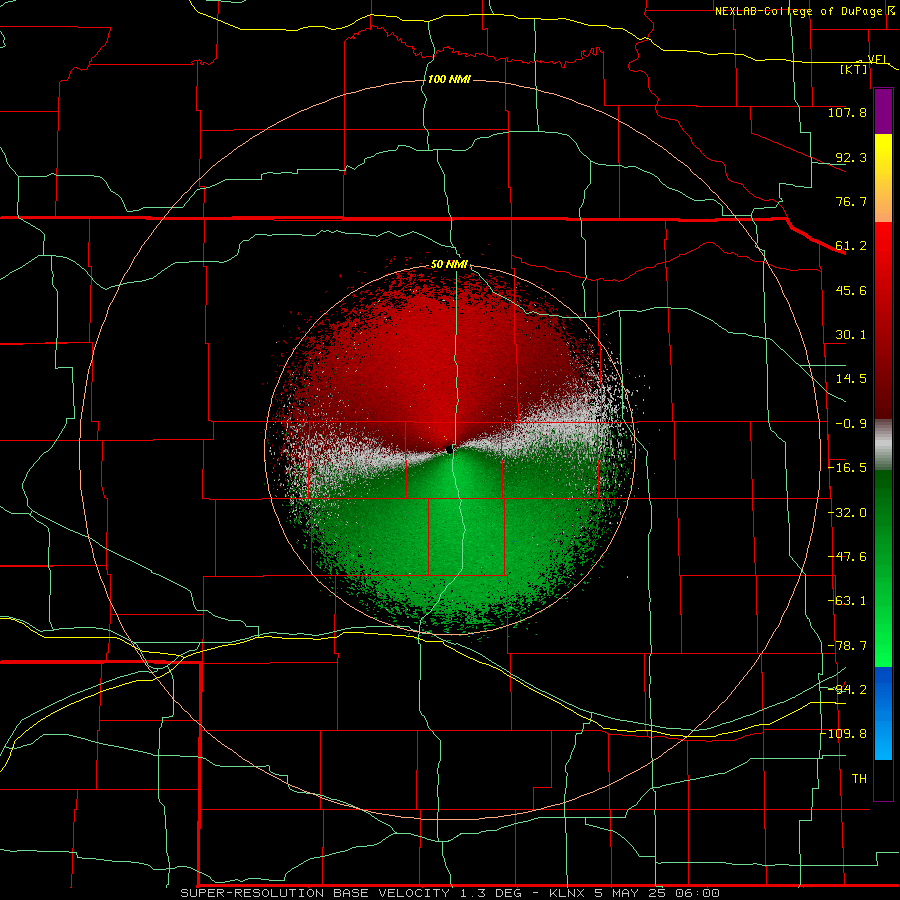The width and height of the screenshot is (900, 900).
Task: Click the [KT] units label
Action: [x=853, y=69]
